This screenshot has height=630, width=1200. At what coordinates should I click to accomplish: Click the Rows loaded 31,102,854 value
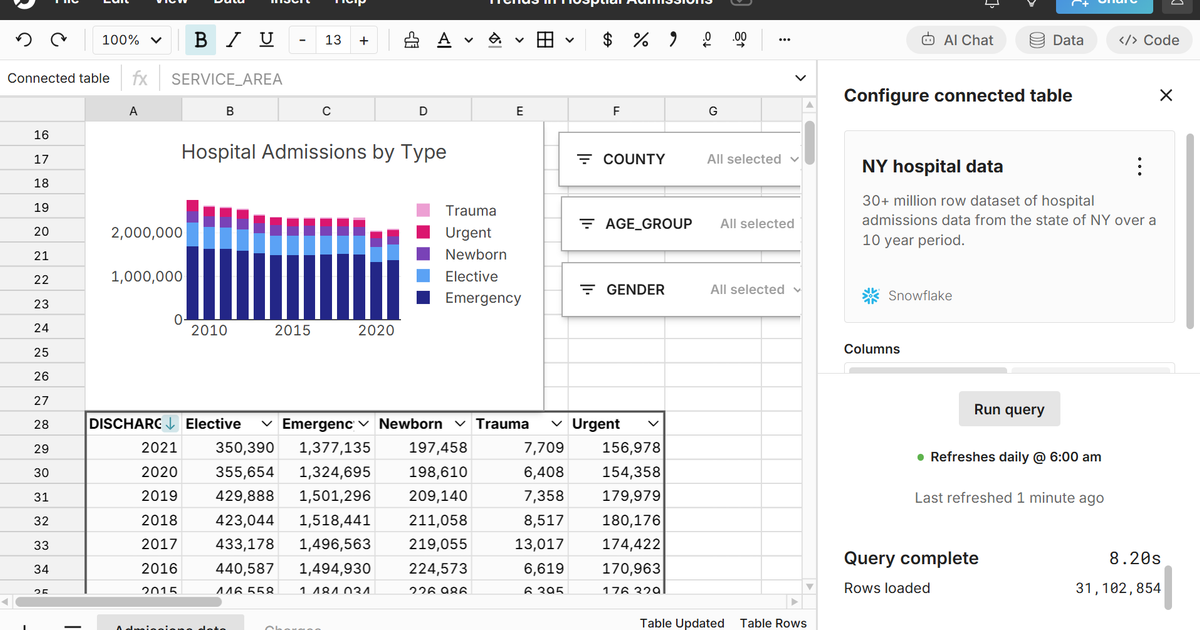1118,588
